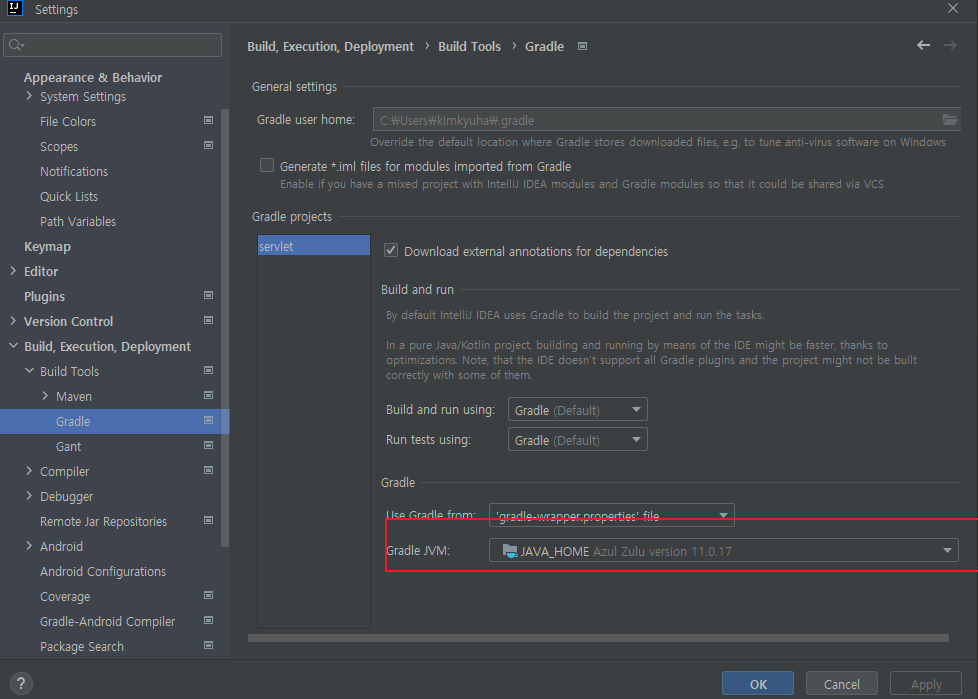Expand the Editor tree node

click(13, 271)
